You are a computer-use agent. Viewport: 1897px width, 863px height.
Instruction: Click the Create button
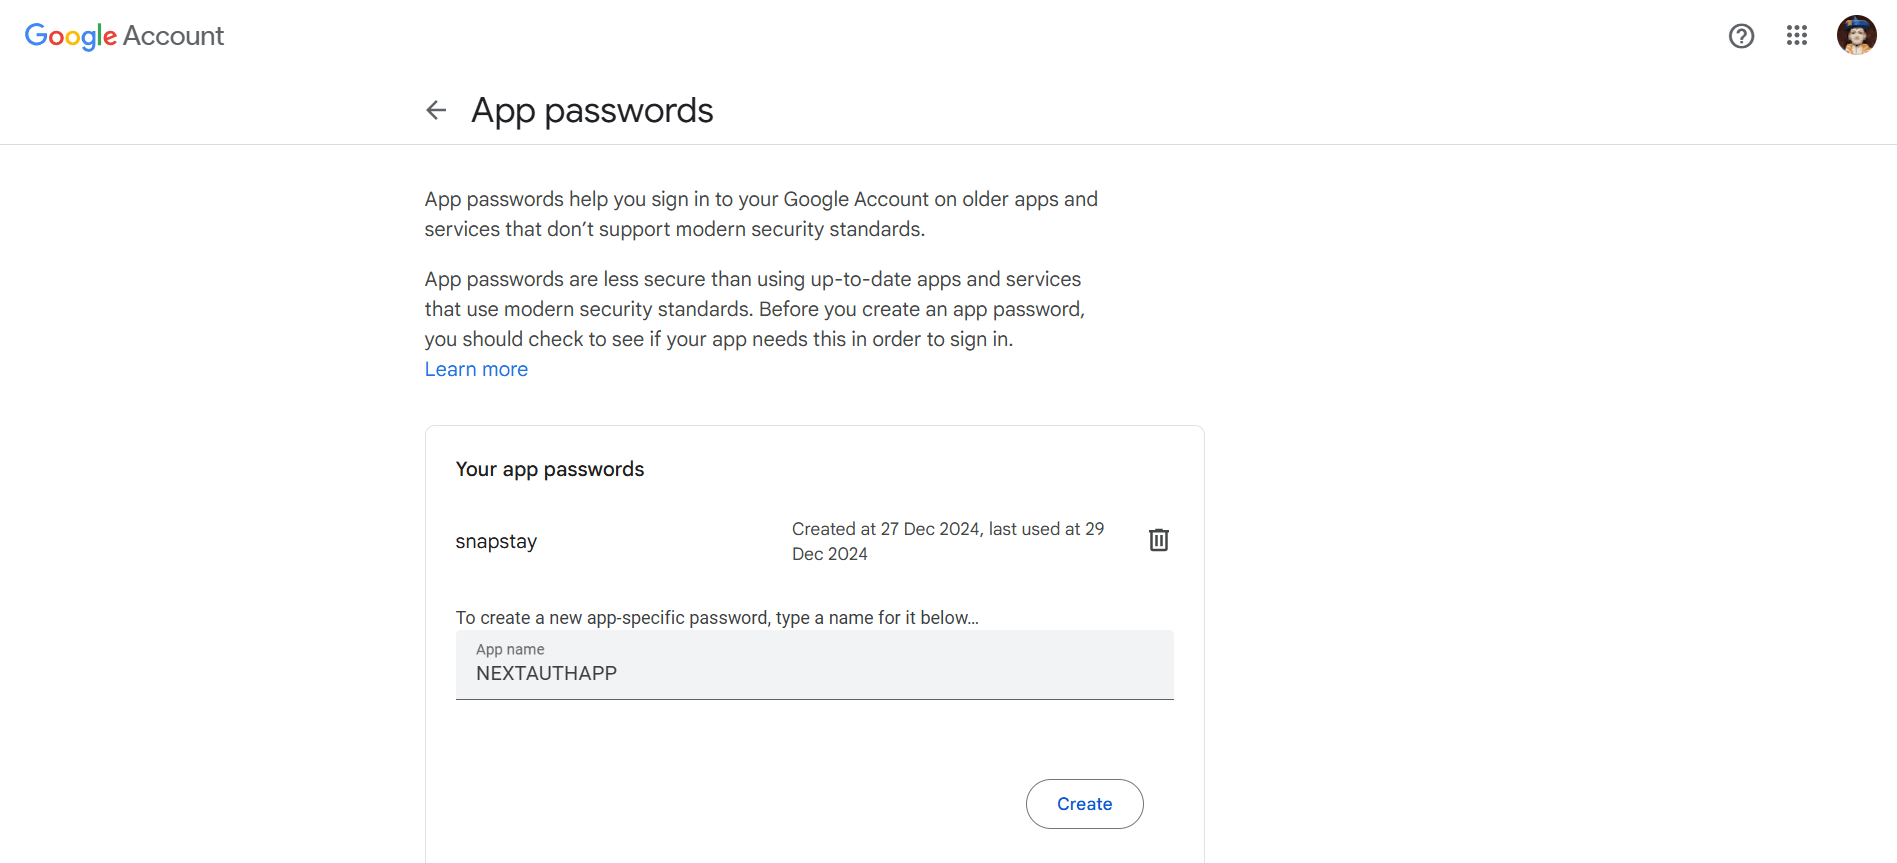[1084, 803]
